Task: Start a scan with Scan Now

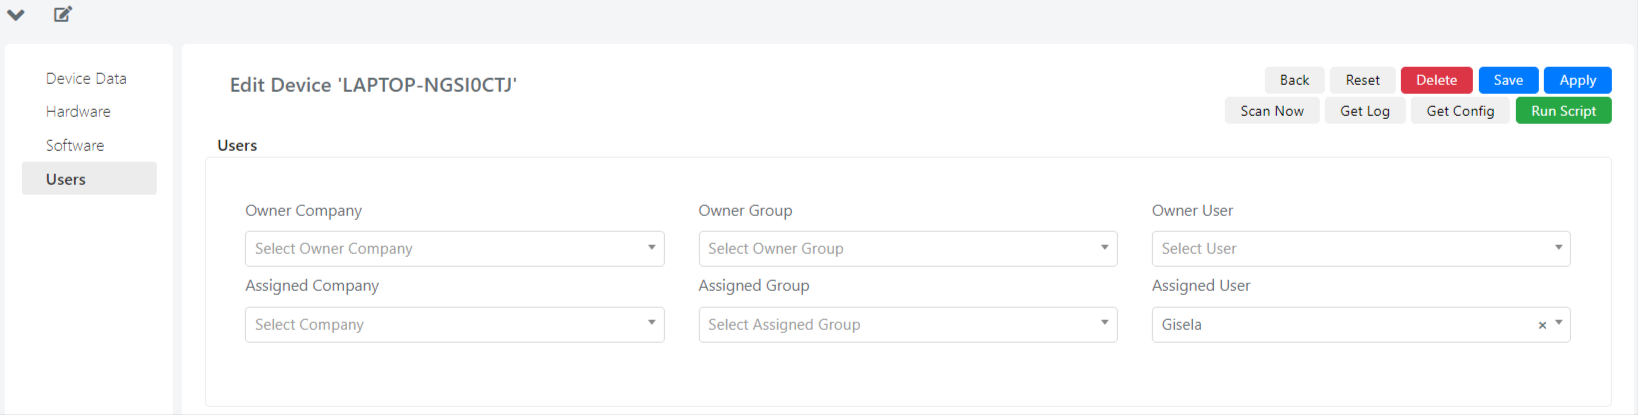Action: point(1272,111)
